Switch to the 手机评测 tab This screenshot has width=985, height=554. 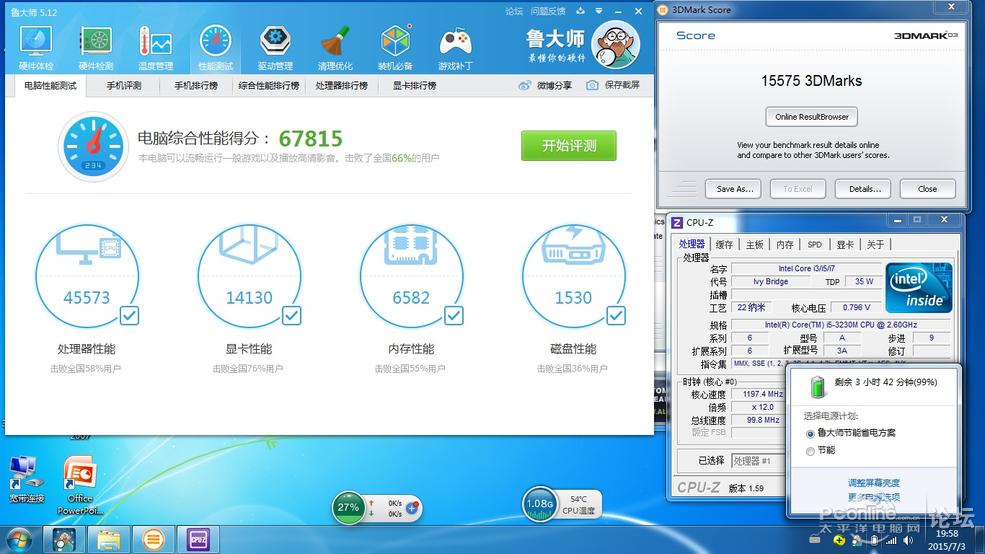point(124,85)
